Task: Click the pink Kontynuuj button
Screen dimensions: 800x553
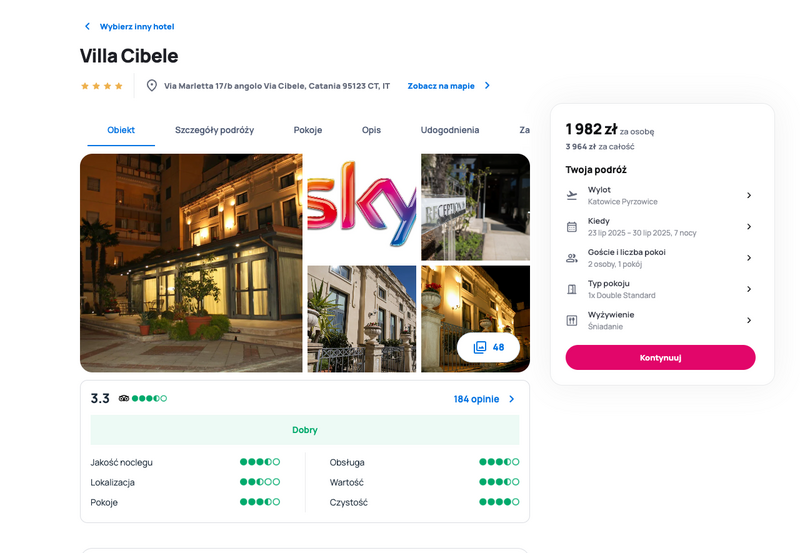Action: coord(660,358)
